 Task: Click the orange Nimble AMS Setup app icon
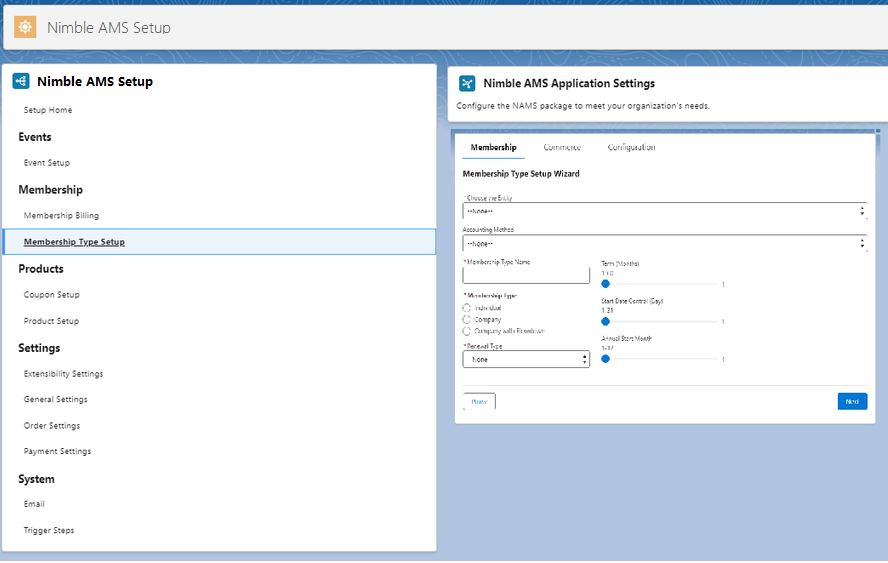[x=25, y=27]
